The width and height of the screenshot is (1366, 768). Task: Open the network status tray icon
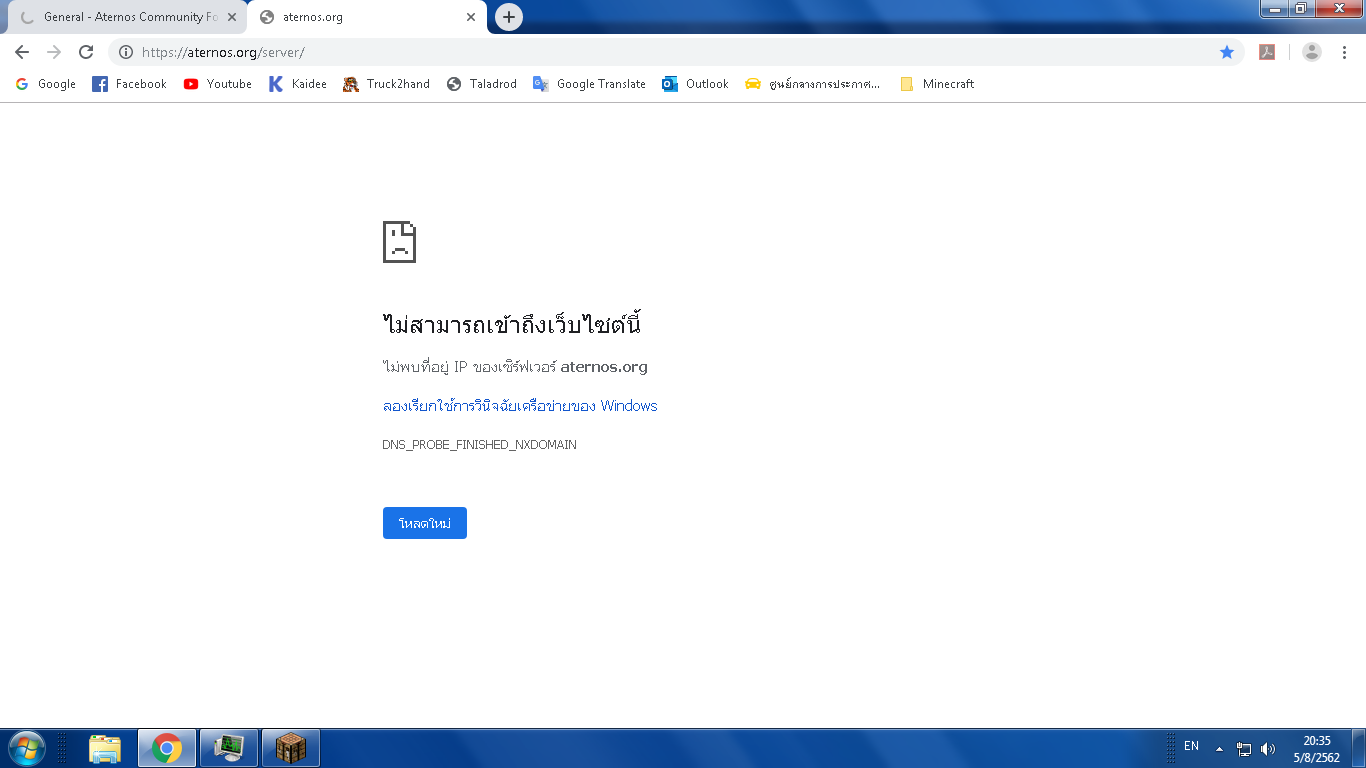click(x=1244, y=748)
